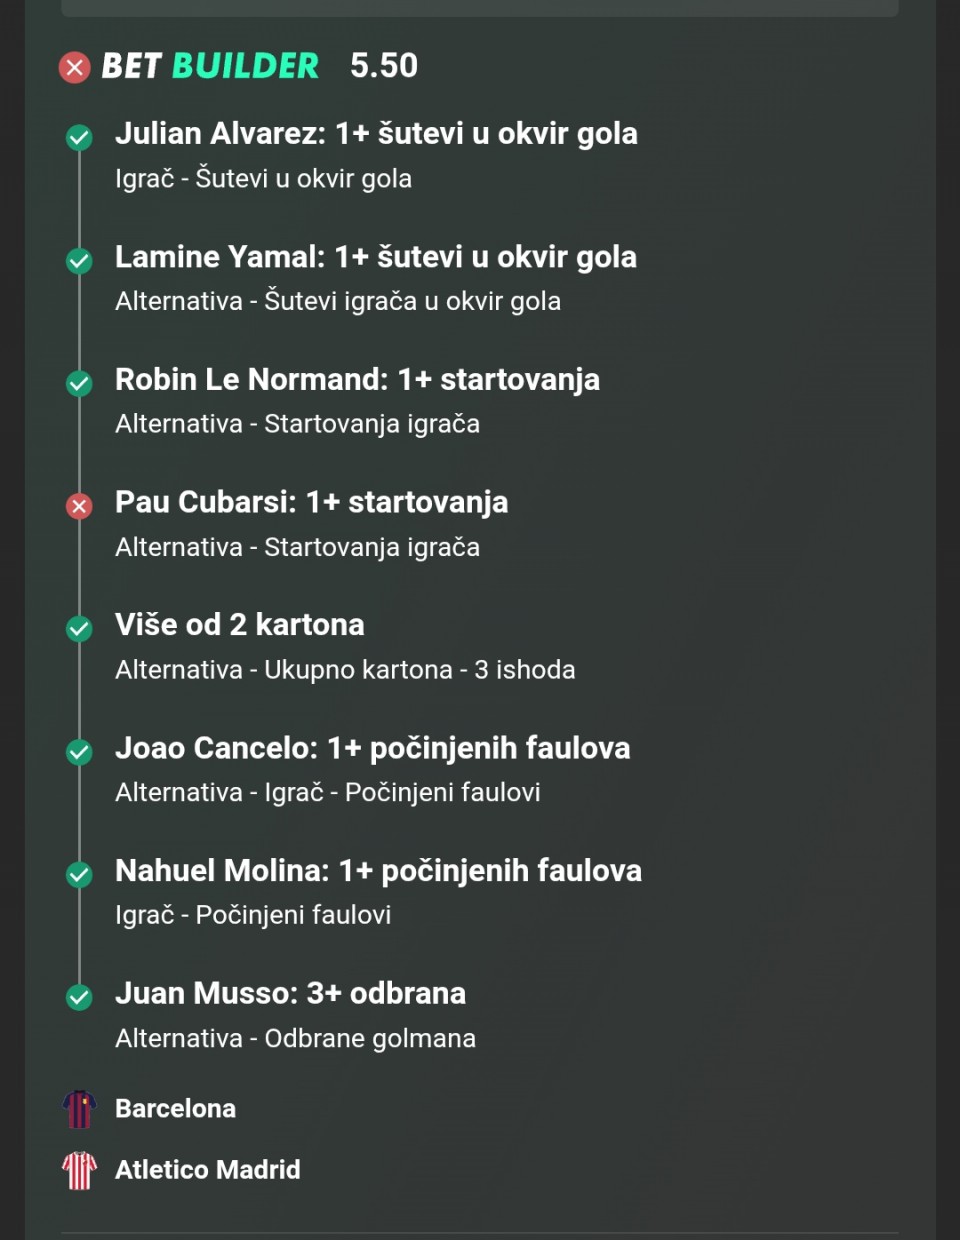This screenshot has width=960, height=1240.
Task: Click green check icon beside Lamine Yamal
Action: [x=79, y=261]
